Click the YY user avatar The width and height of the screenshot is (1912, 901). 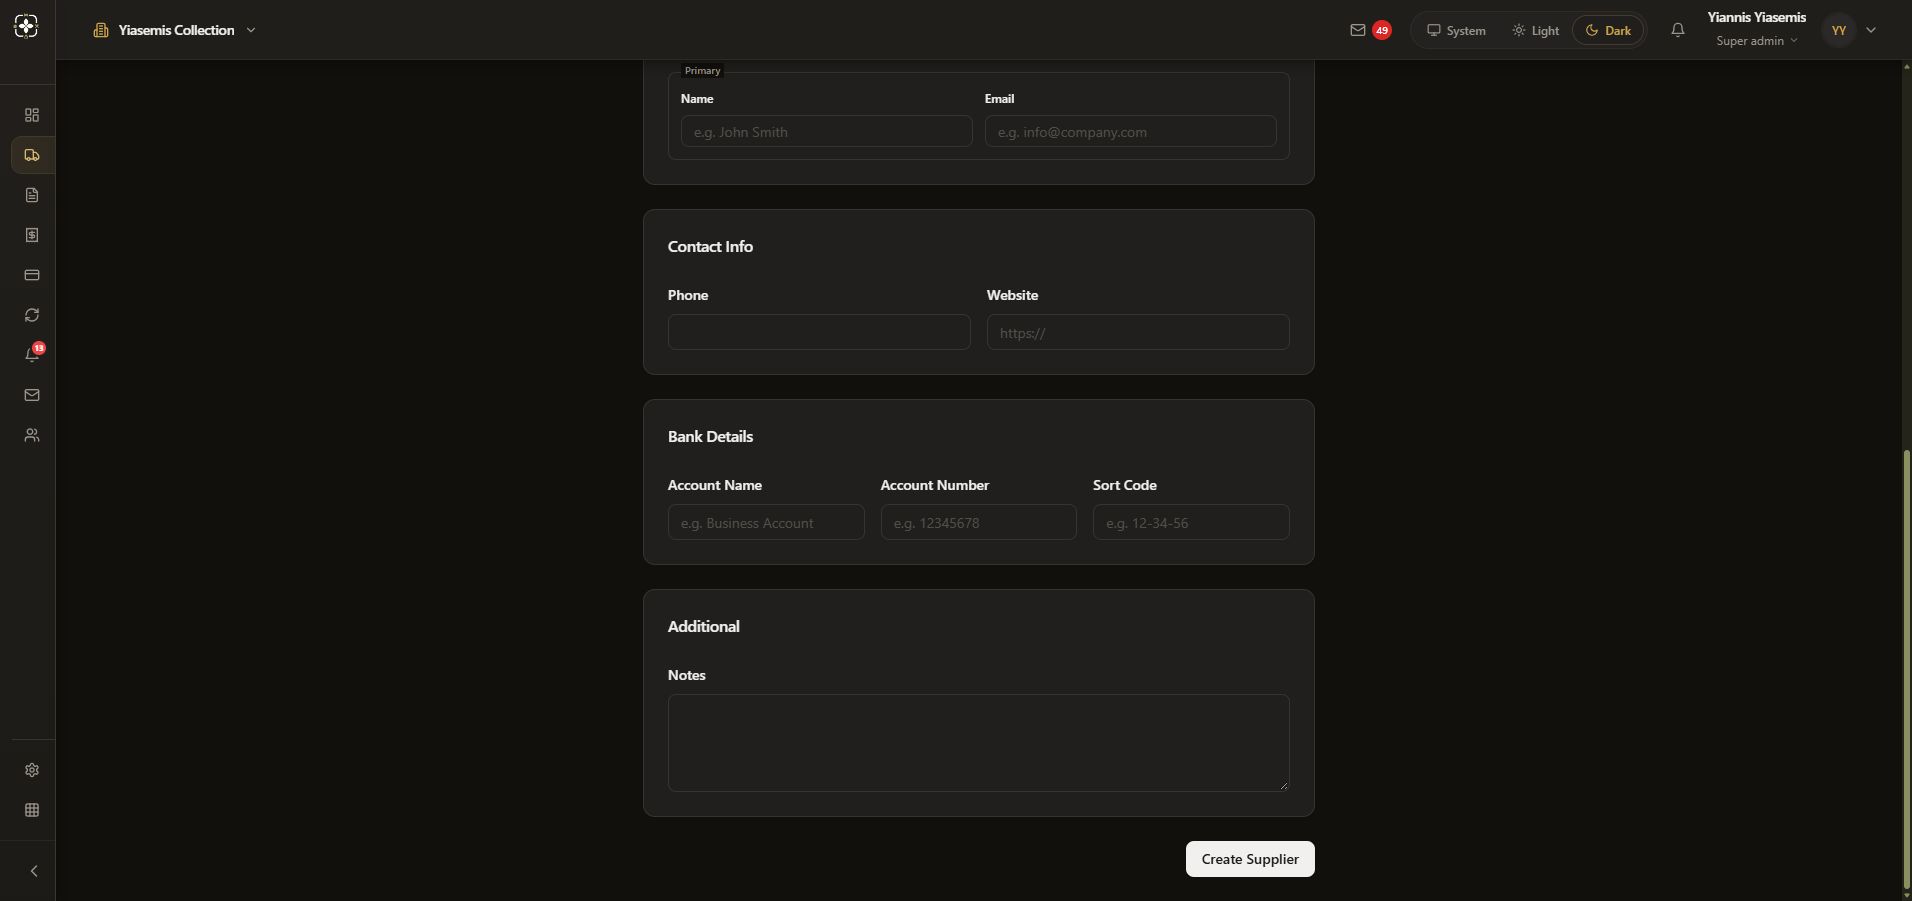1838,30
